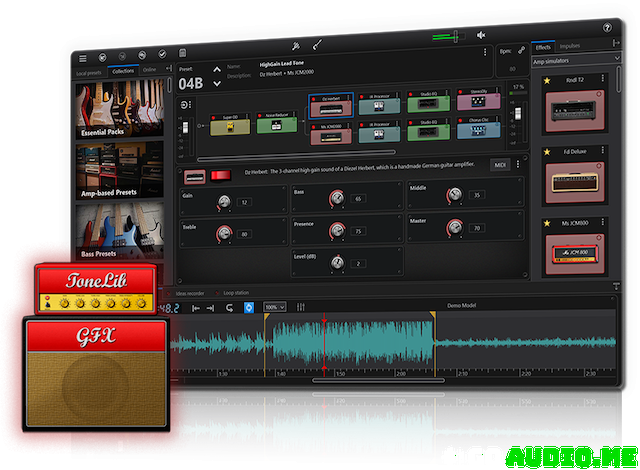Switch to Collections tab

coord(123,71)
